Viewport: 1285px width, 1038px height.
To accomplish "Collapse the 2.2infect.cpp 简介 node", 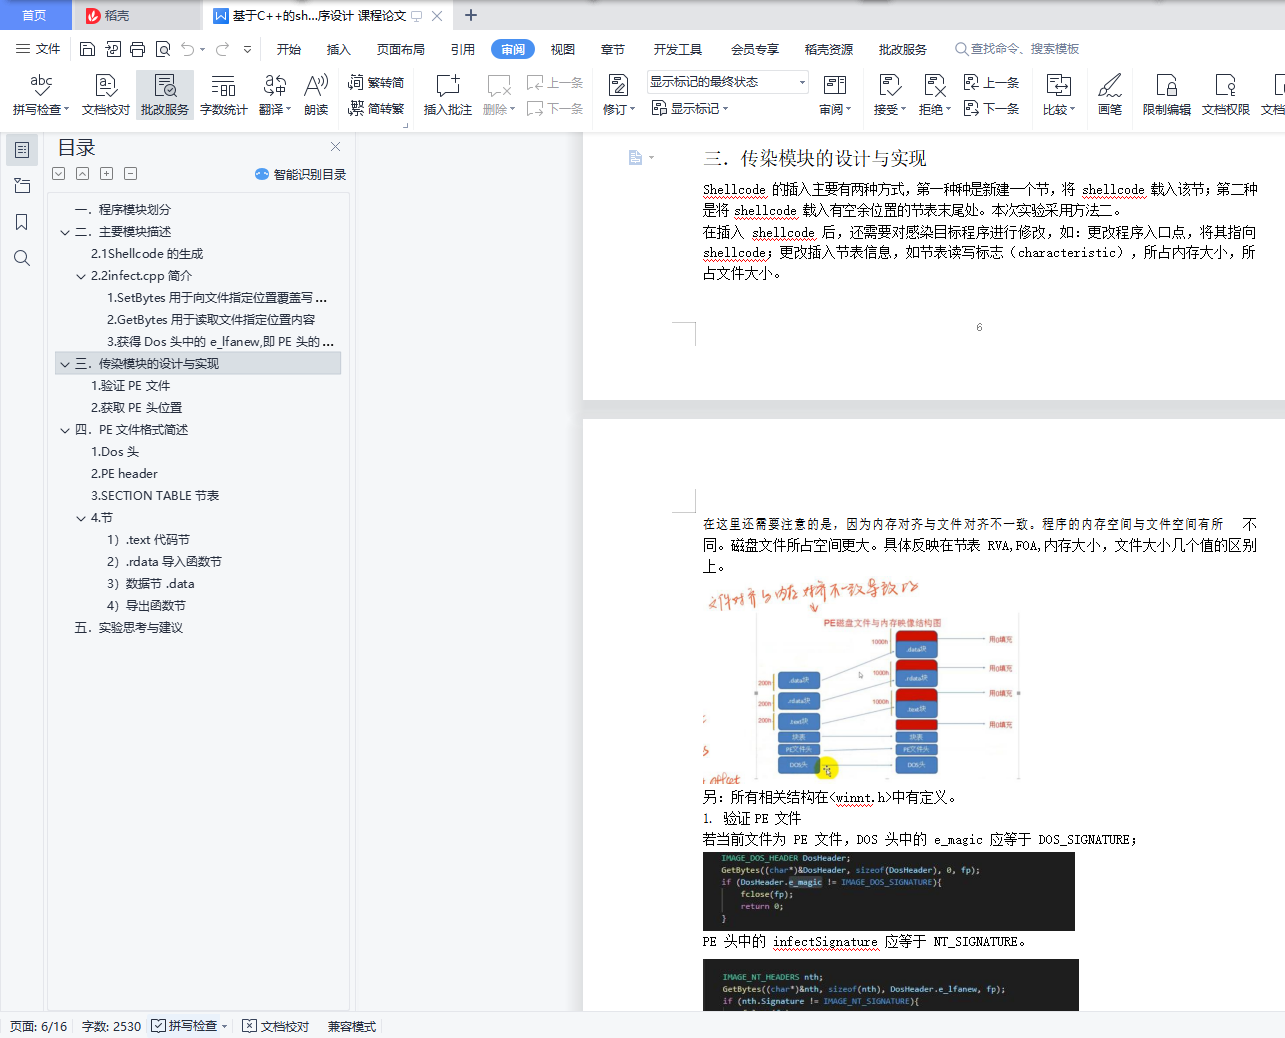I will click(81, 276).
